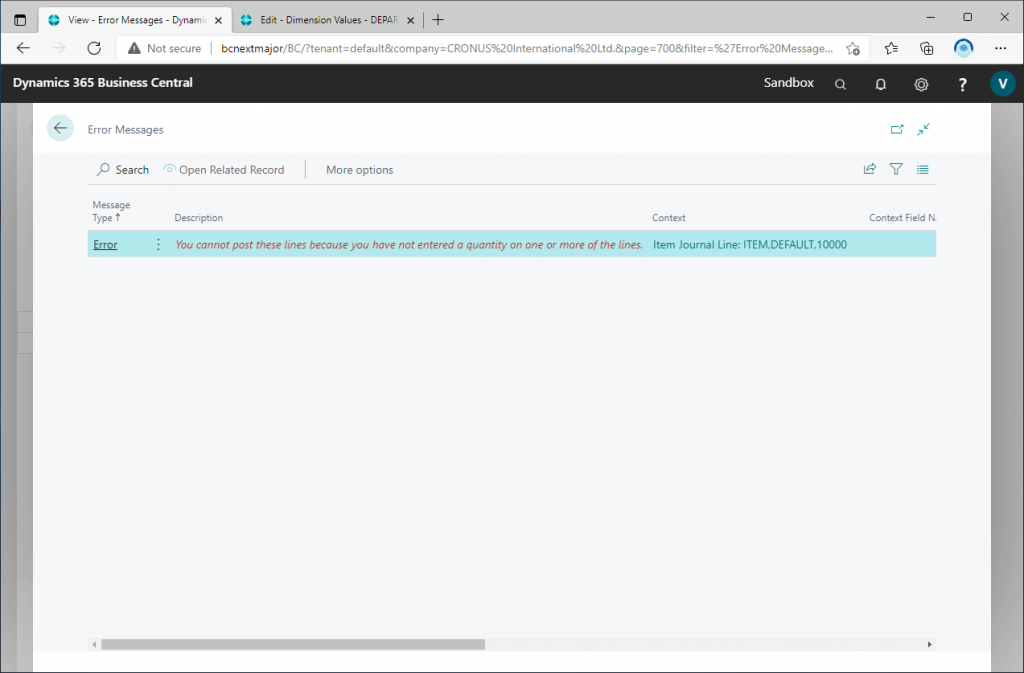Click the user account avatar V

point(1002,84)
